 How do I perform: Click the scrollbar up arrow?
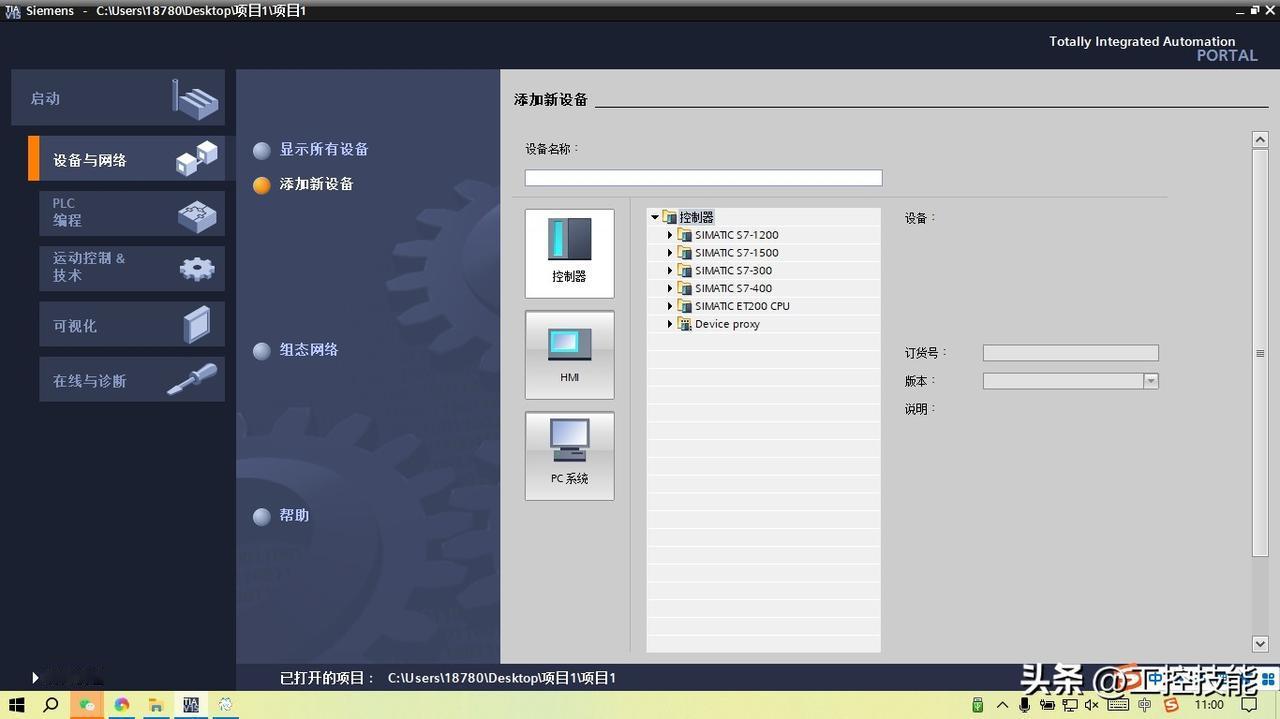(1260, 140)
